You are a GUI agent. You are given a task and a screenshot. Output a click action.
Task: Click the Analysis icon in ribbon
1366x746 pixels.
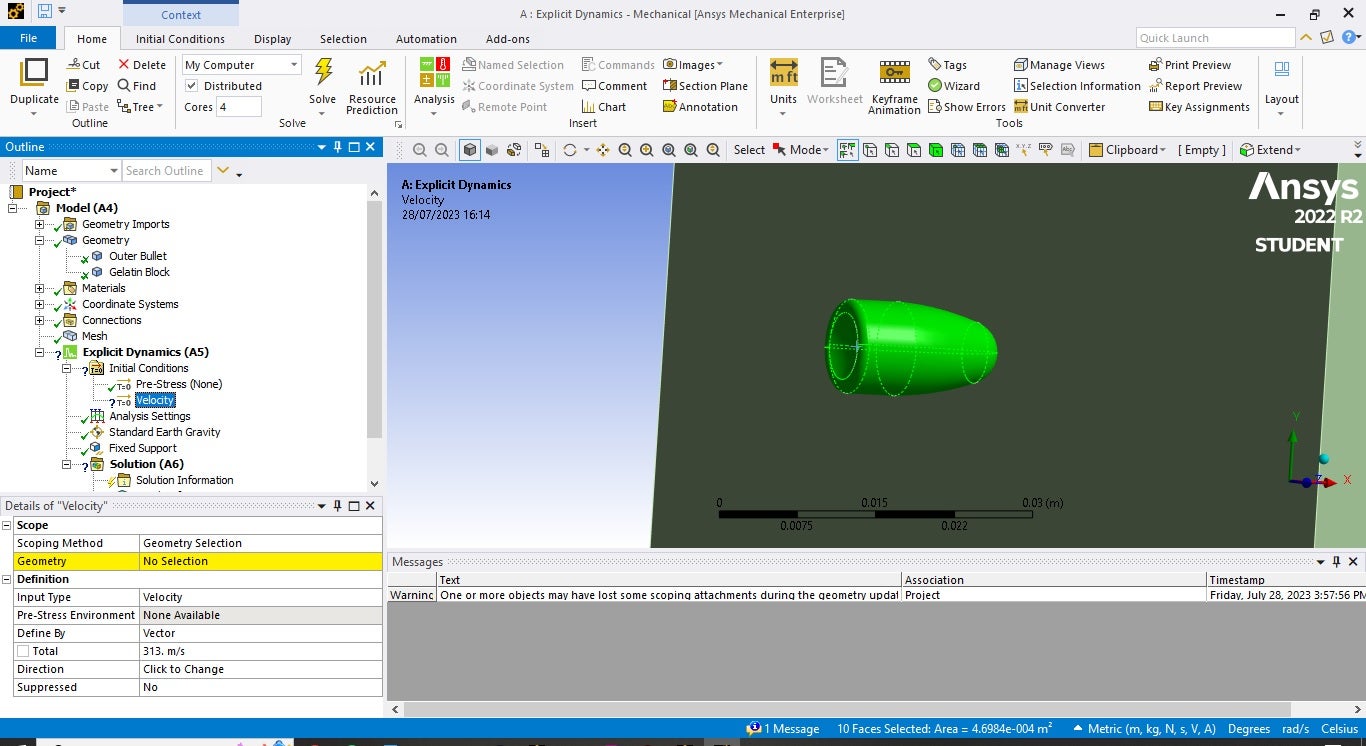click(x=434, y=73)
